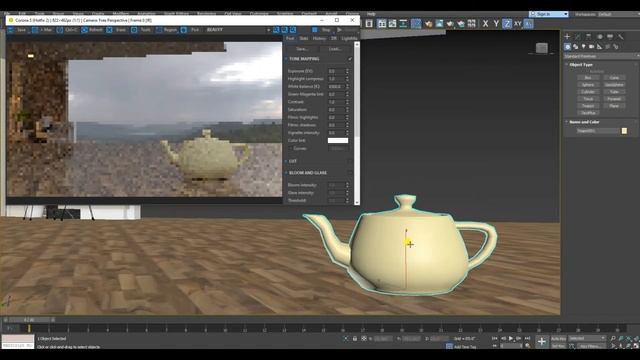This screenshot has width=640, height=360.
Task: Open the BEAUTY render element dropdown
Action: (x=238, y=30)
